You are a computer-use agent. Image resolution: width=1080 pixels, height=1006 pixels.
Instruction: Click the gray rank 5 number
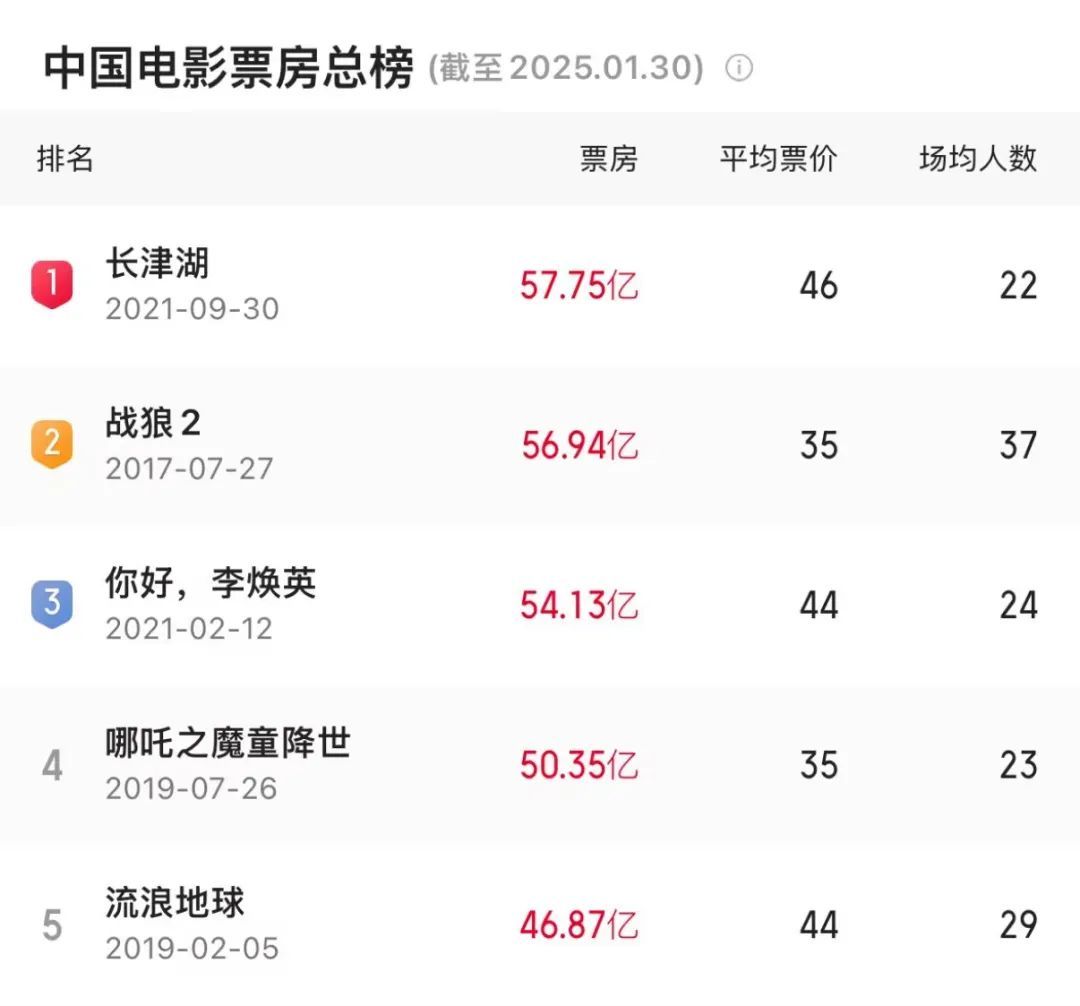tap(51, 925)
